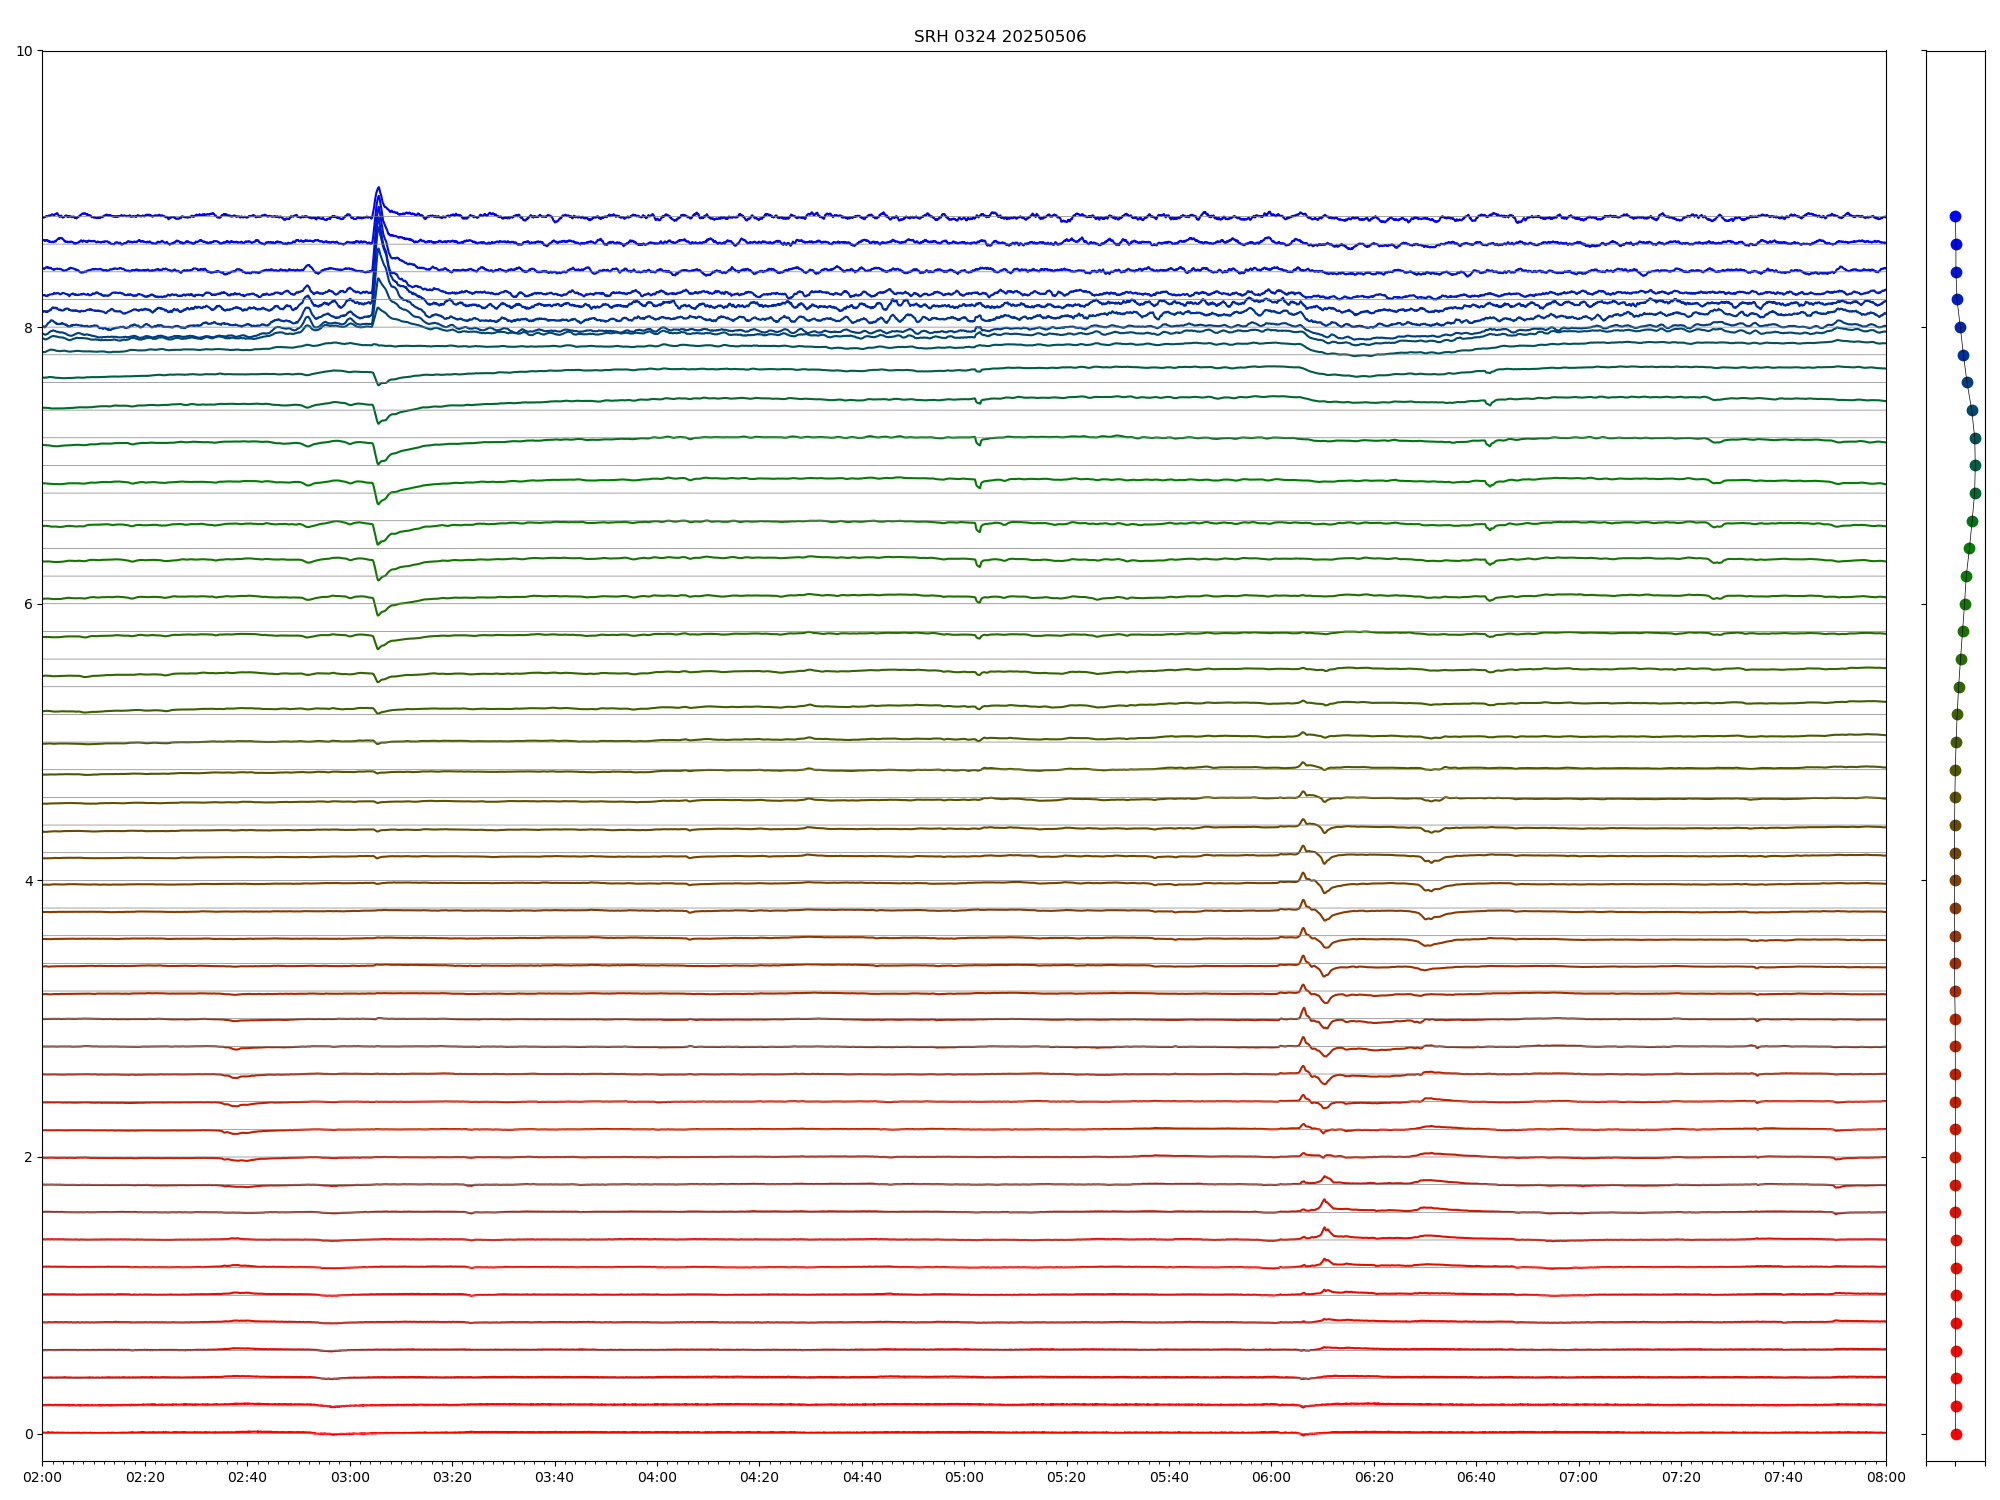2000x1500 pixels.
Task: Click the y-axis label 2
Action: click(x=29, y=1157)
